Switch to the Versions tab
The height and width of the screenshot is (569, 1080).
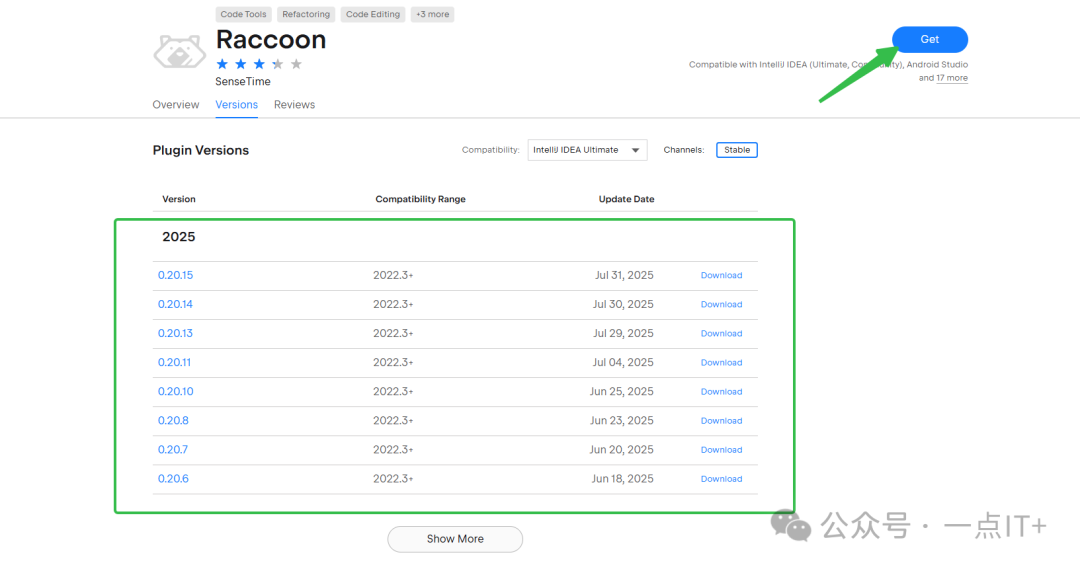[x=236, y=105]
